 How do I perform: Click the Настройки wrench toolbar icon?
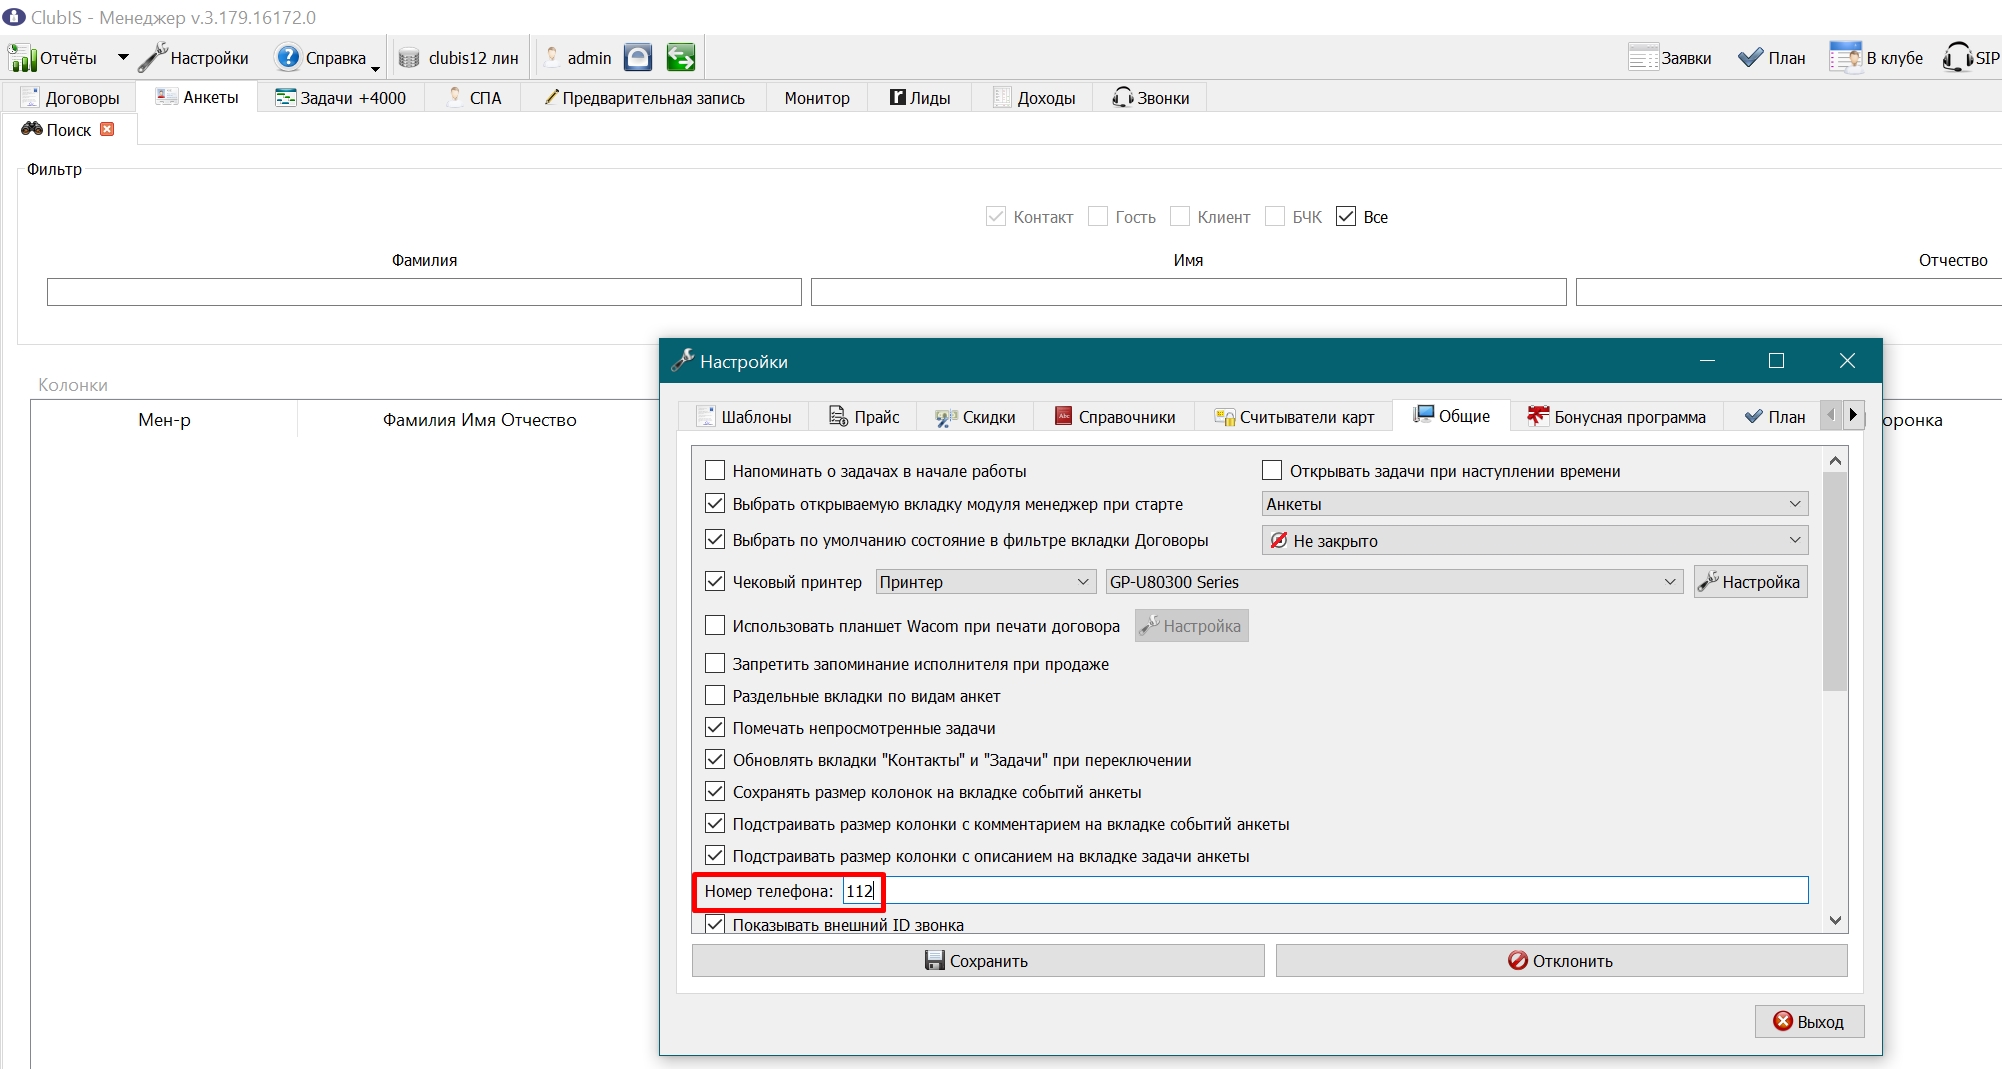click(x=153, y=57)
